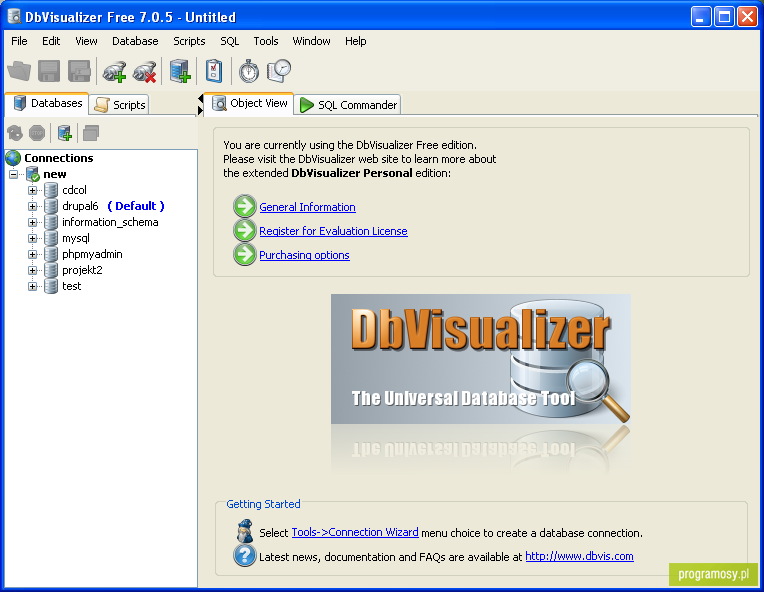Click the Save As floppy toolbar icon
Viewport: 764px width, 592px height.
[79, 71]
